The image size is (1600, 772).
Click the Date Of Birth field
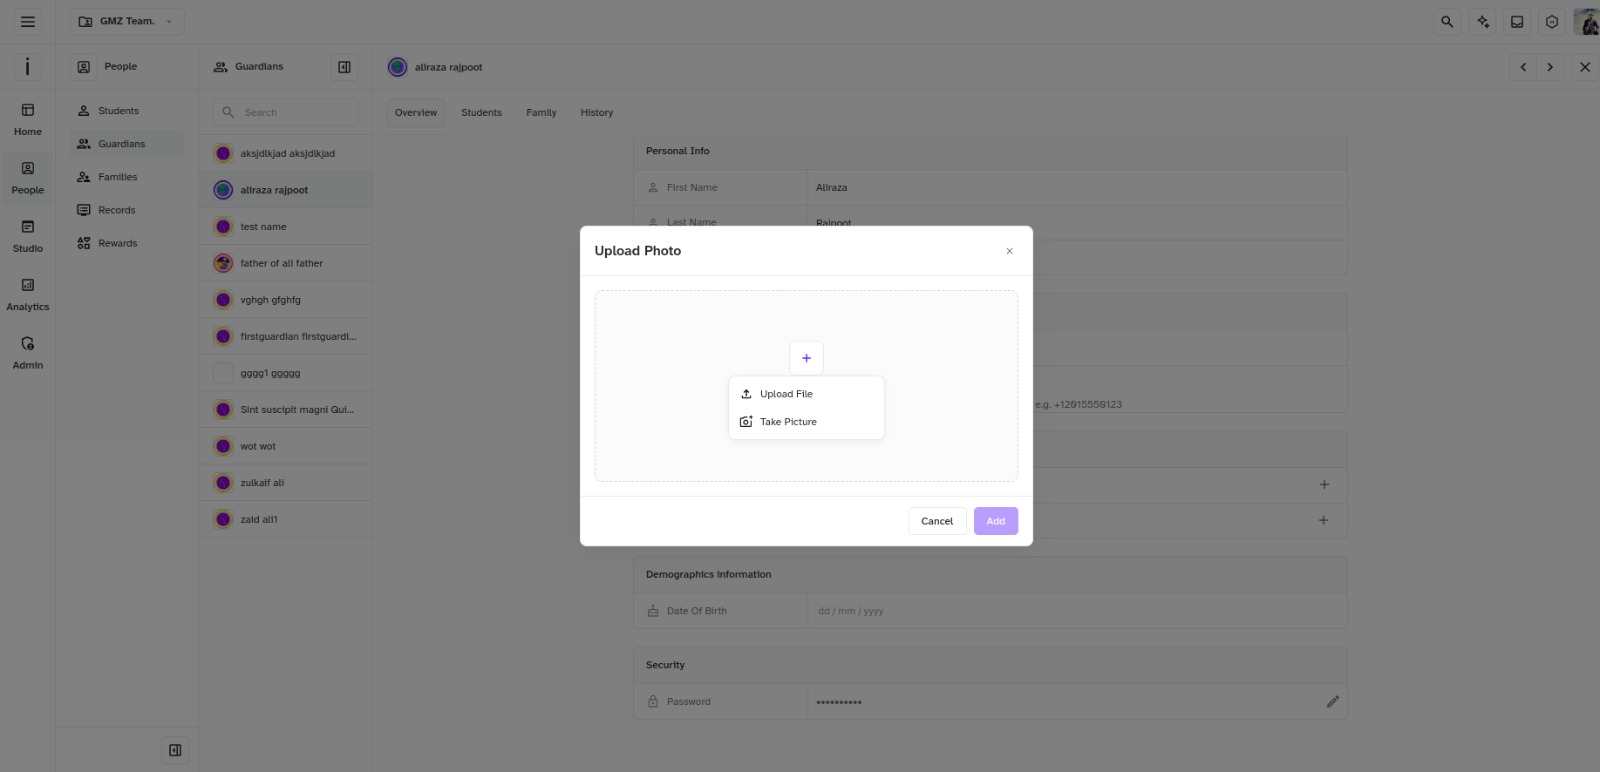coord(1076,611)
